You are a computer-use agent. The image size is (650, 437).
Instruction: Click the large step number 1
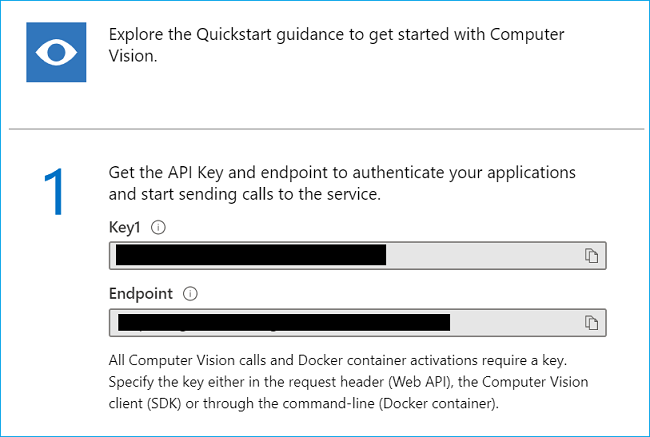55,192
